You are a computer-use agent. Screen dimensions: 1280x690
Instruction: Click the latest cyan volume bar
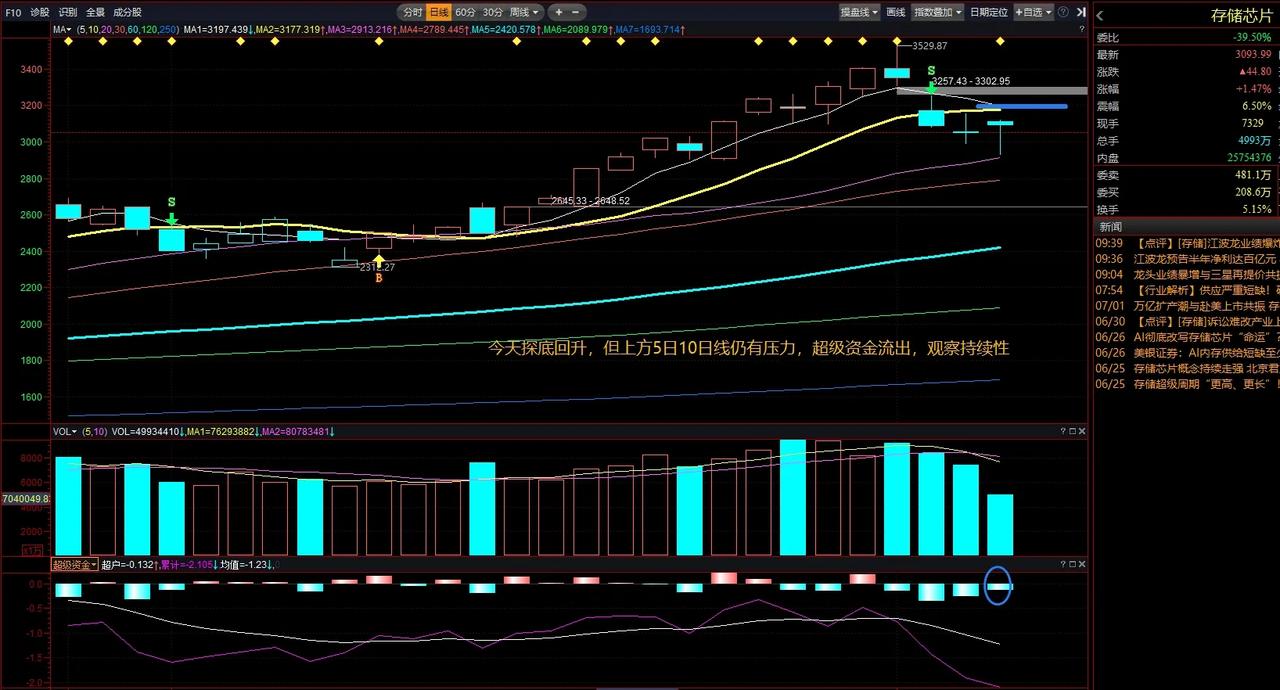pos(1000,524)
